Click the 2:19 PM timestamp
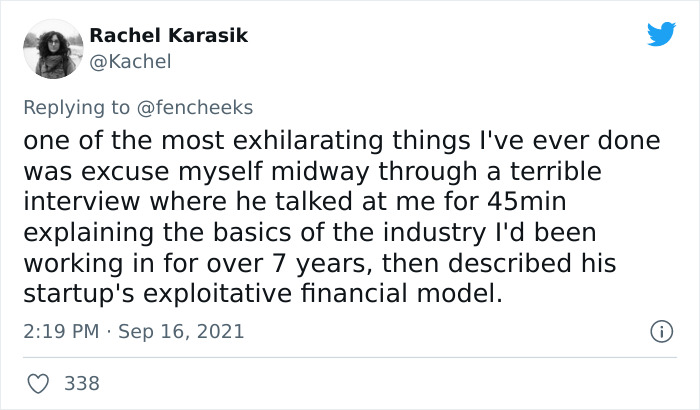The image size is (700, 410). [62, 331]
